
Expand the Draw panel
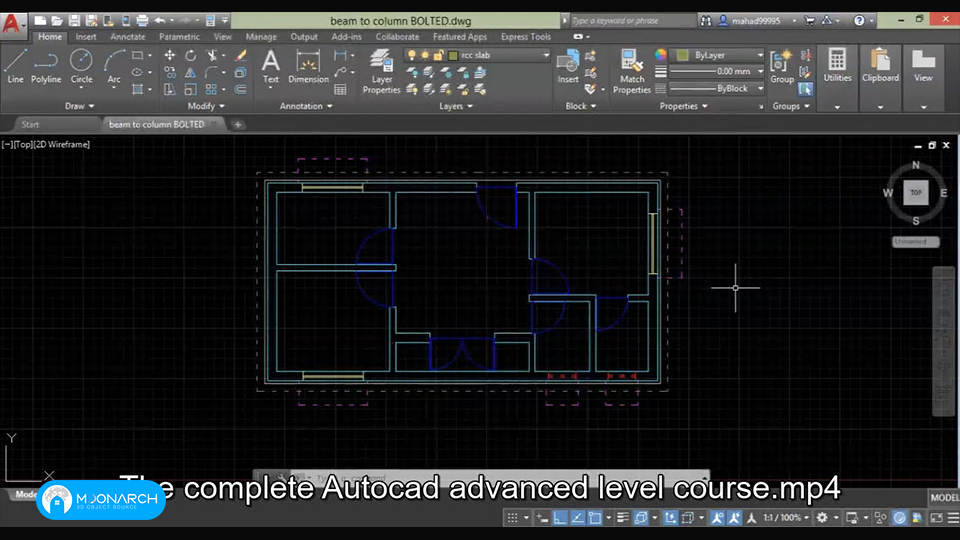[80, 106]
